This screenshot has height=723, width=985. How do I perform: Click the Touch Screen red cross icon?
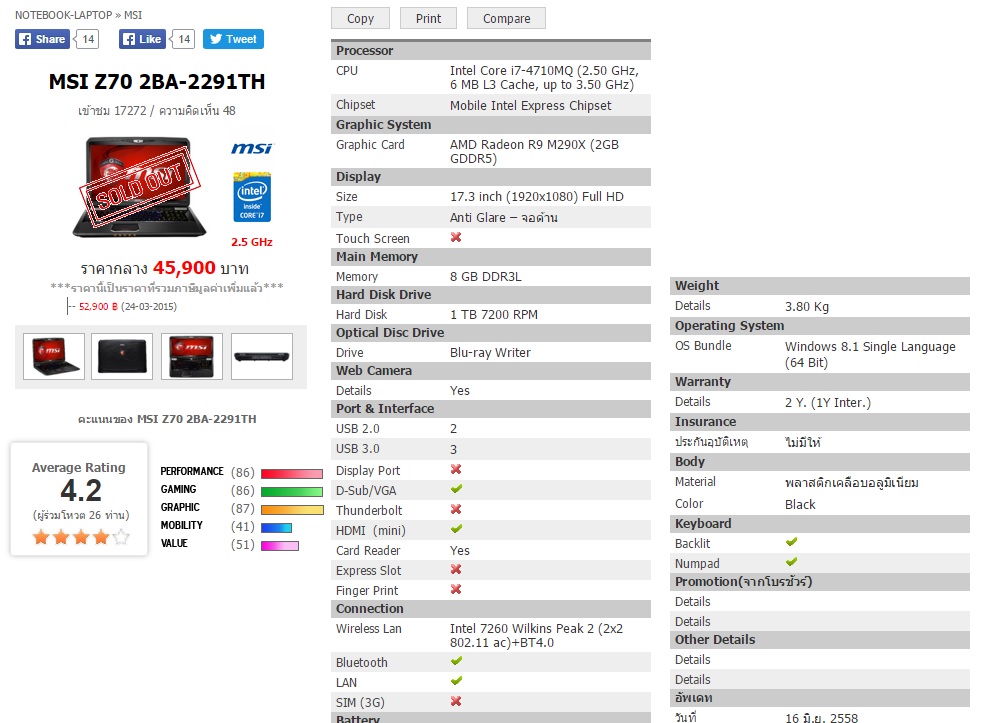(456, 237)
